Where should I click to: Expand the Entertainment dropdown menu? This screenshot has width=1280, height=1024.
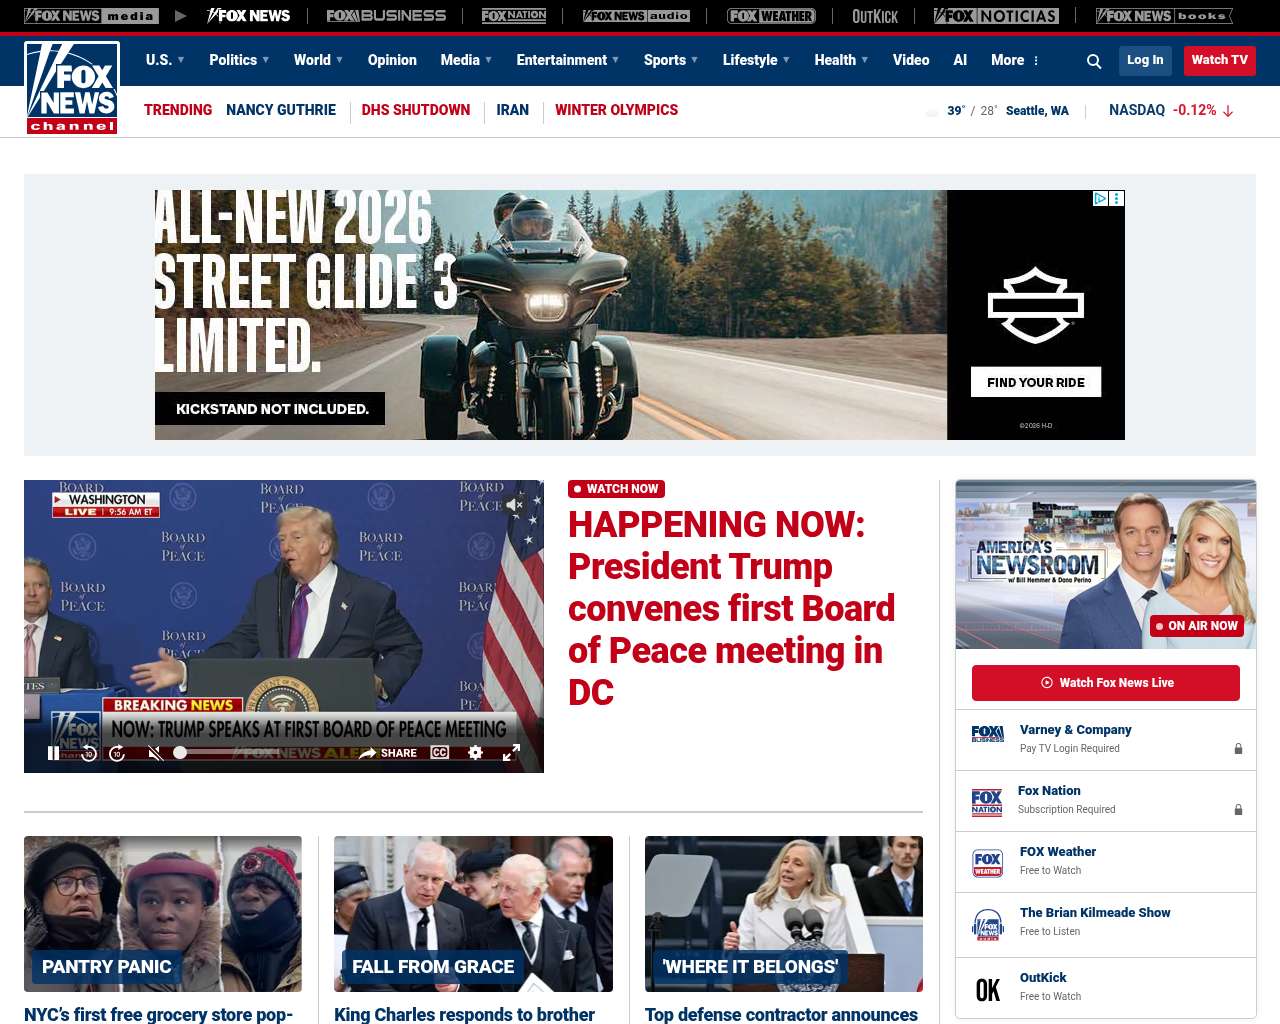point(567,60)
